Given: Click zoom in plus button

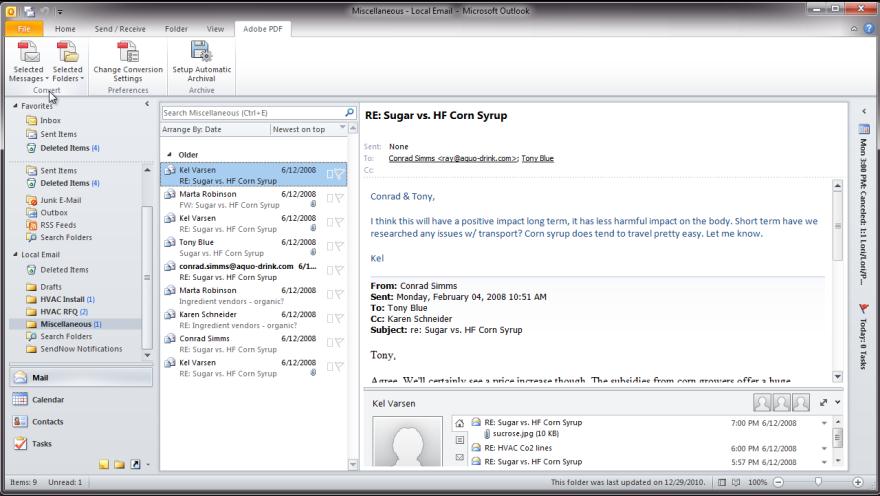Looking at the screenshot, I should [858, 482].
